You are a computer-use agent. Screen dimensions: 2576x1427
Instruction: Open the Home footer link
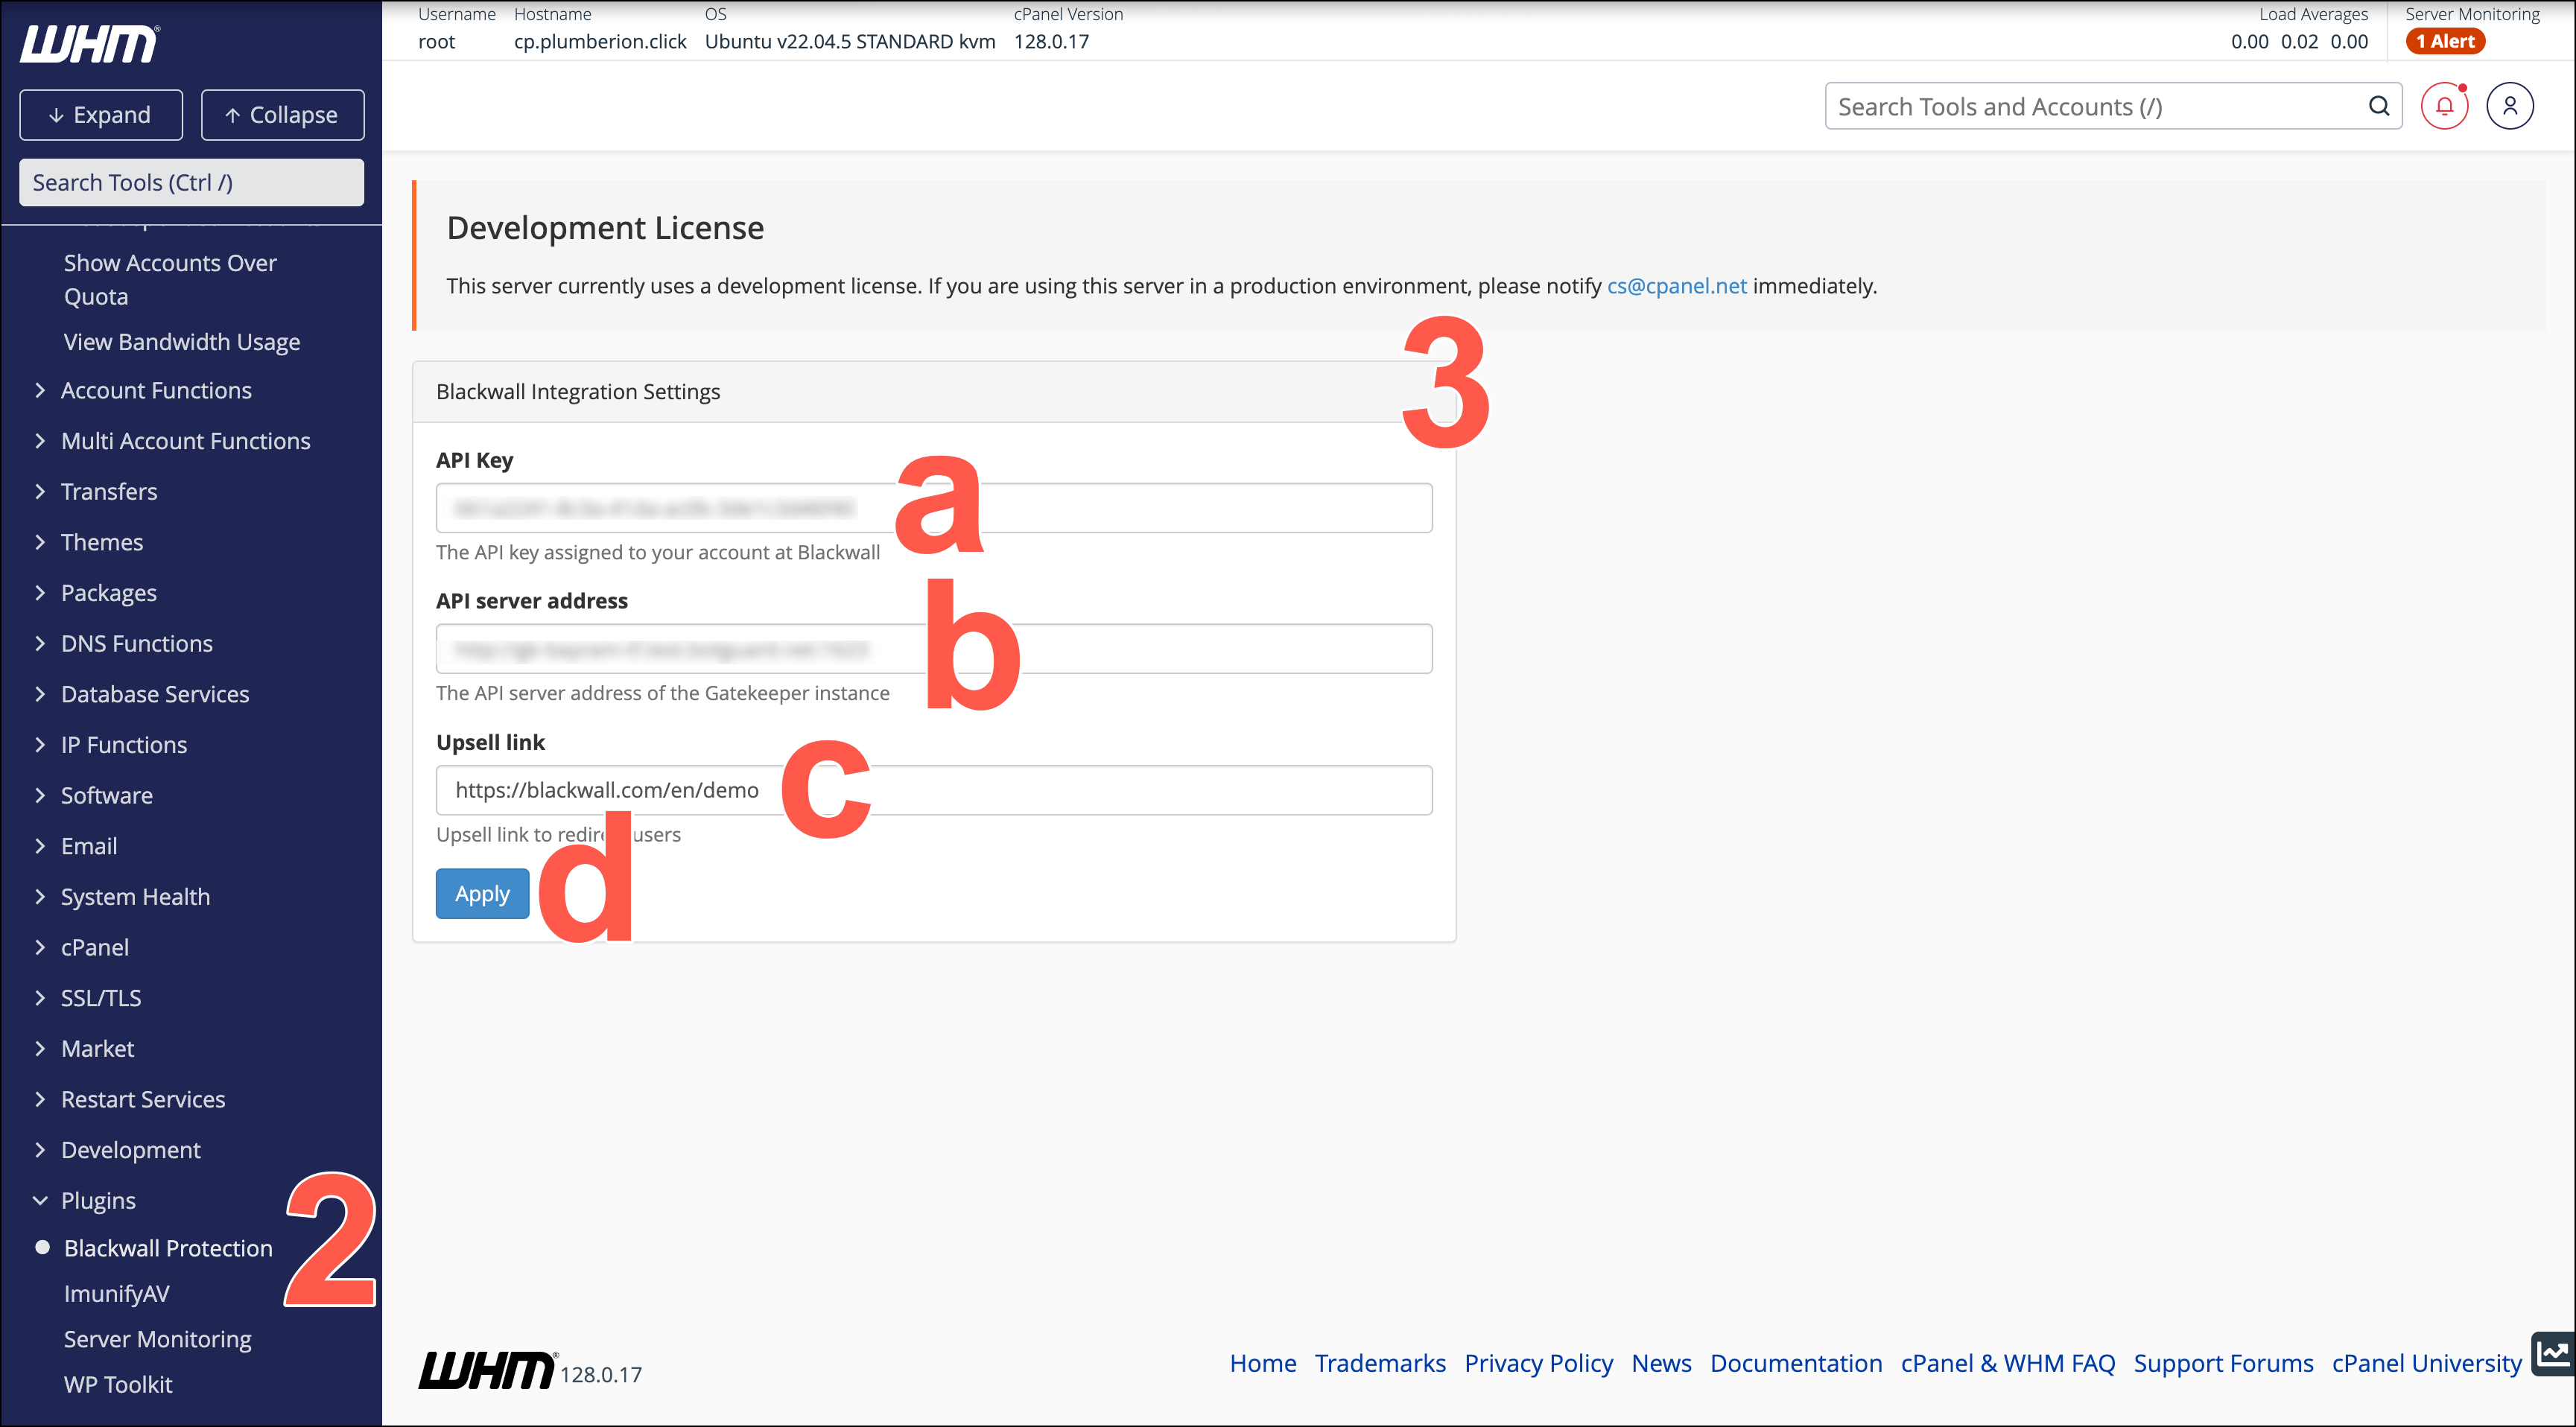point(1263,1363)
